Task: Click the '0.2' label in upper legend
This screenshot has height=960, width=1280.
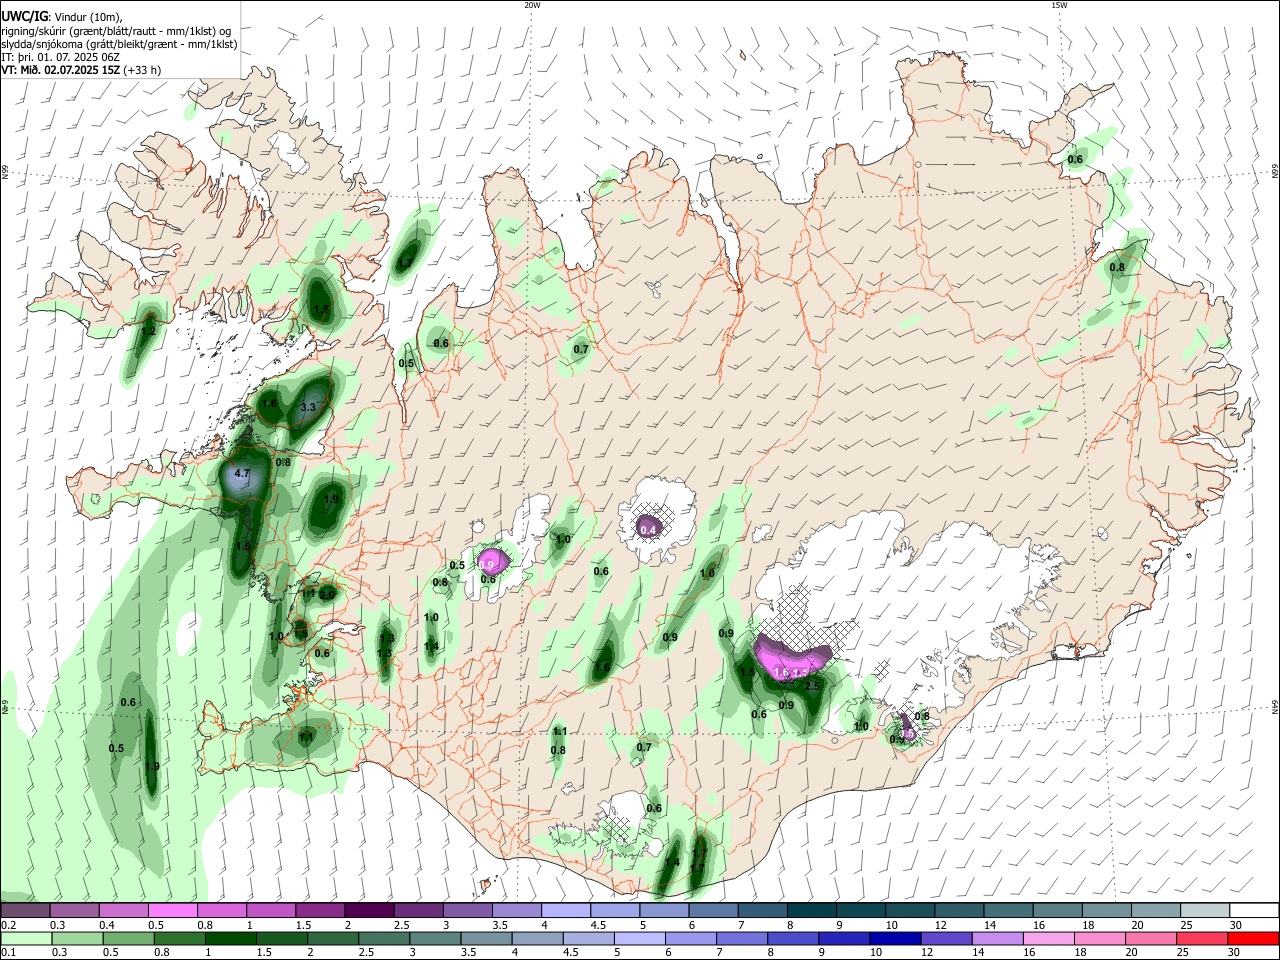Action: pyautogui.click(x=8, y=925)
